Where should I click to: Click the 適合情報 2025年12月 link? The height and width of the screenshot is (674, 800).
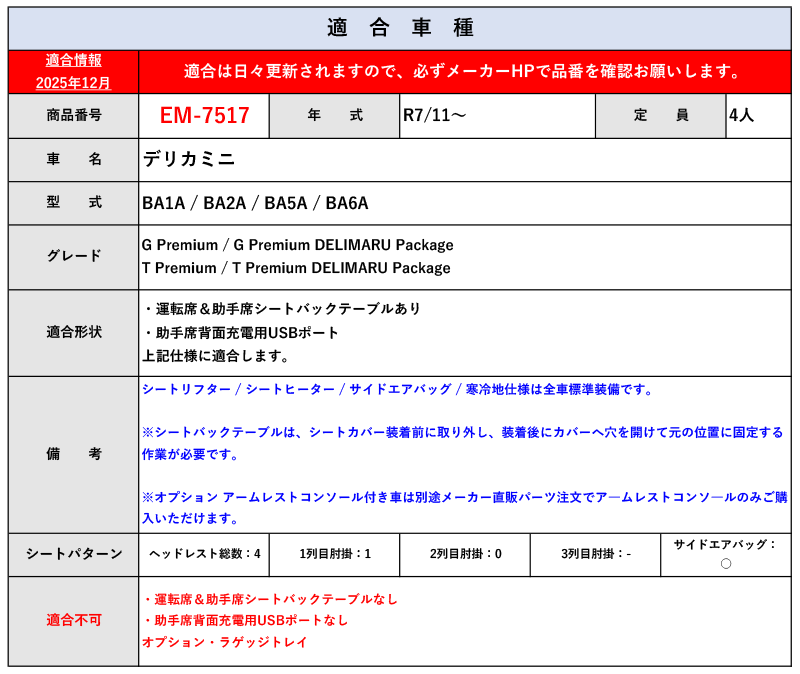tap(73, 71)
